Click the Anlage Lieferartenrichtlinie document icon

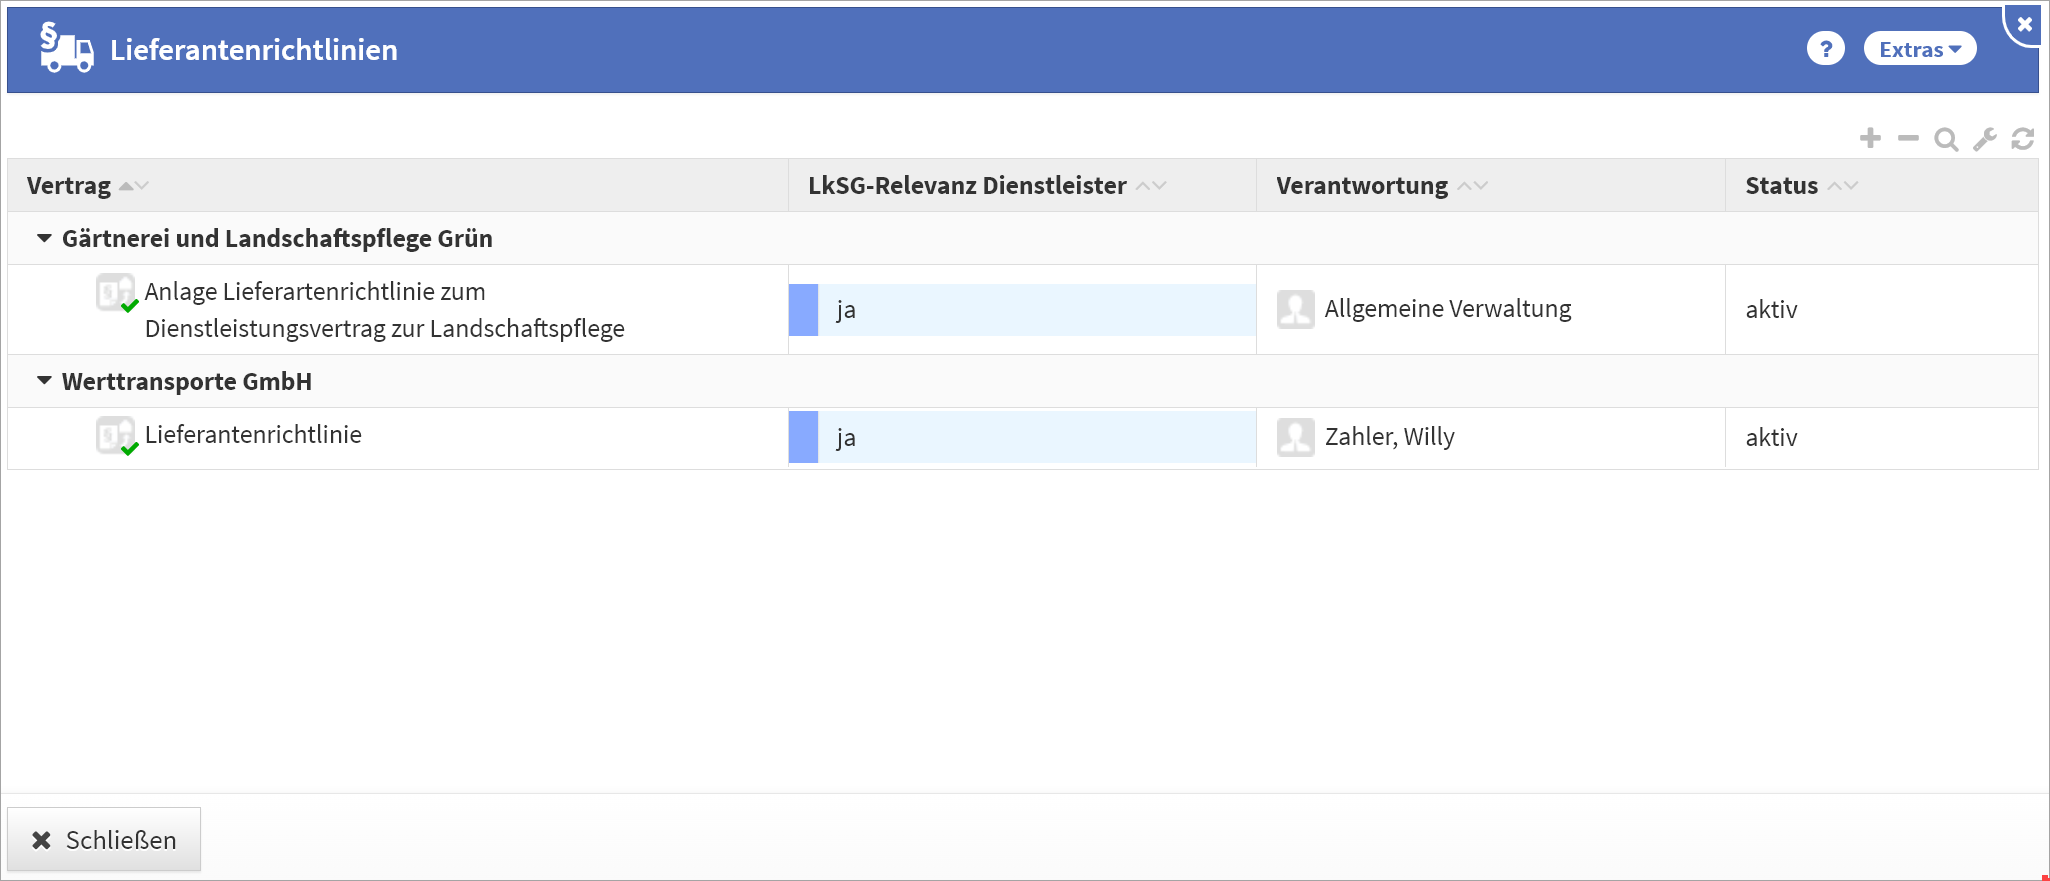coord(115,292)
